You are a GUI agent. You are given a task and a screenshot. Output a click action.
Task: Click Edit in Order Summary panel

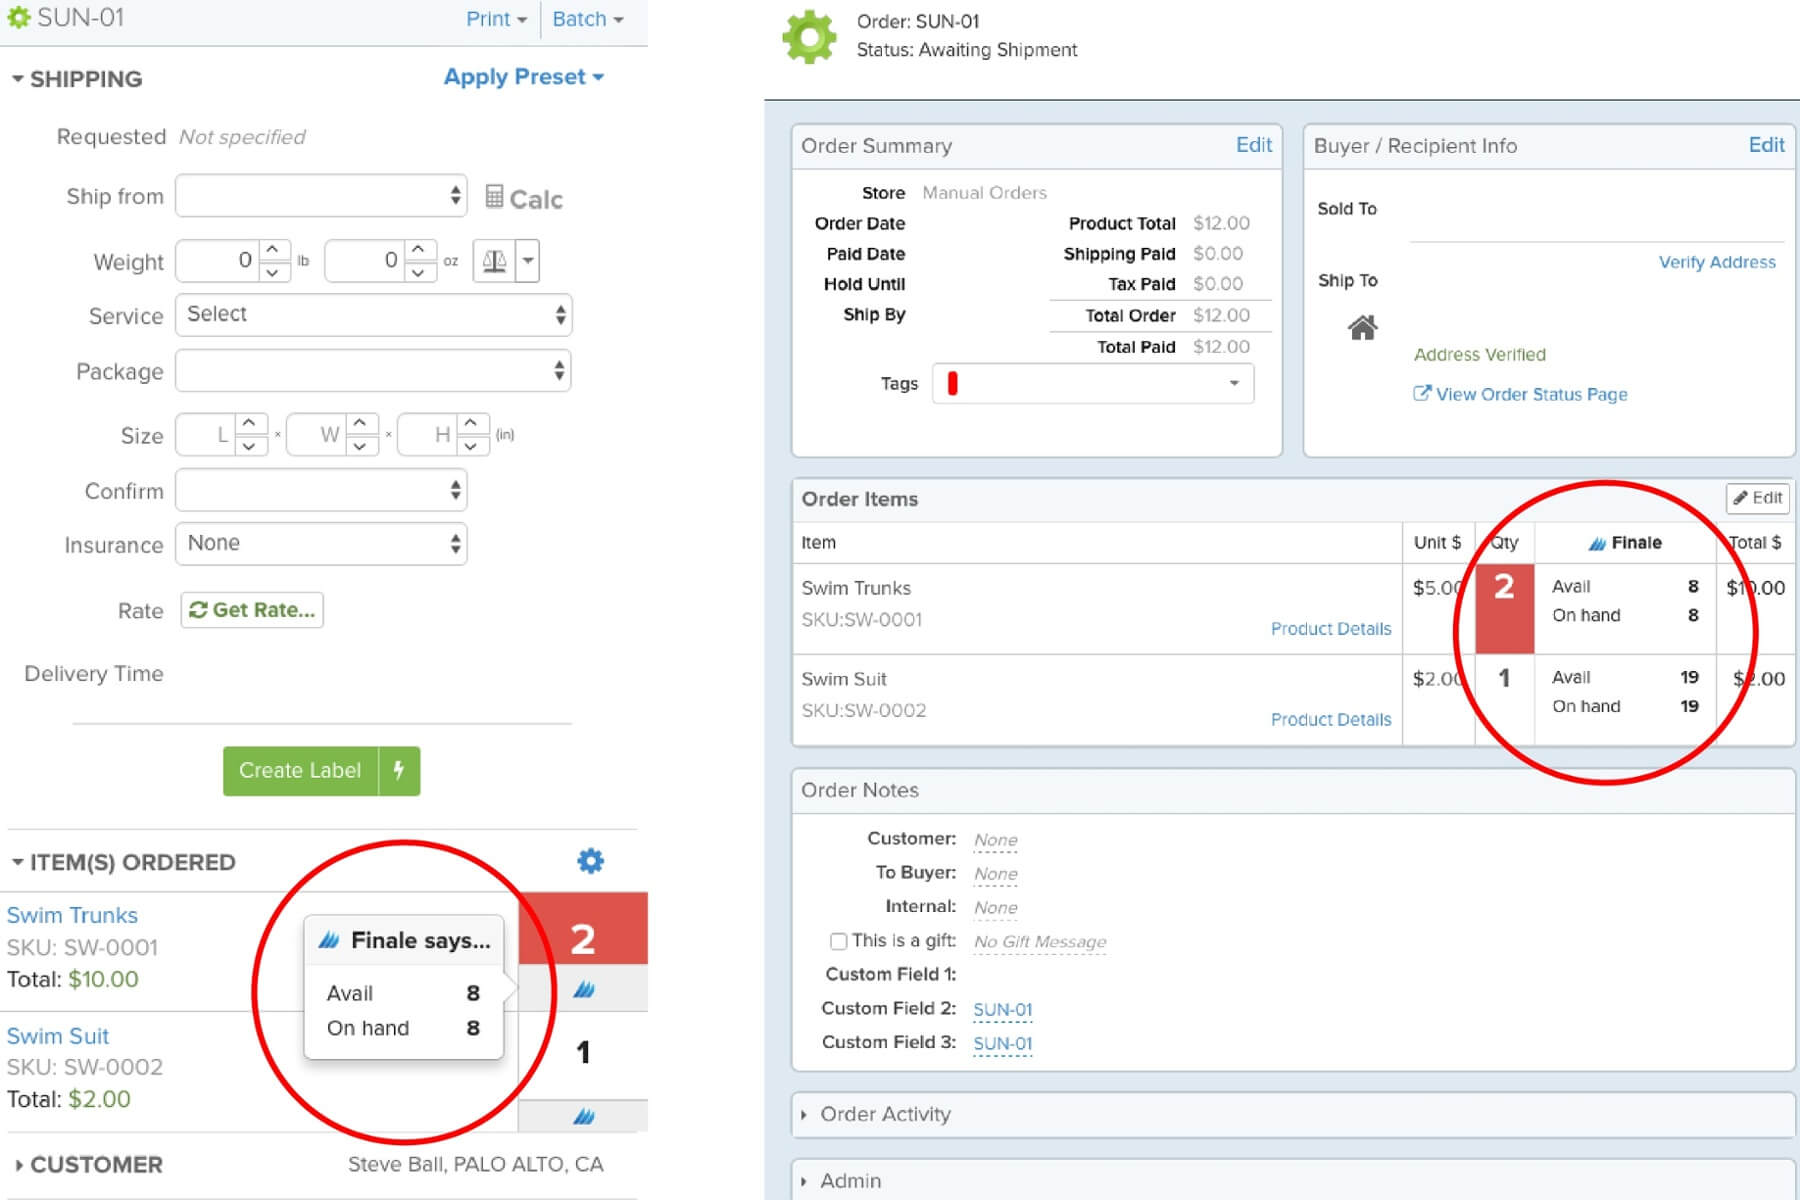pyautogui.click(x=1254, y=145)
